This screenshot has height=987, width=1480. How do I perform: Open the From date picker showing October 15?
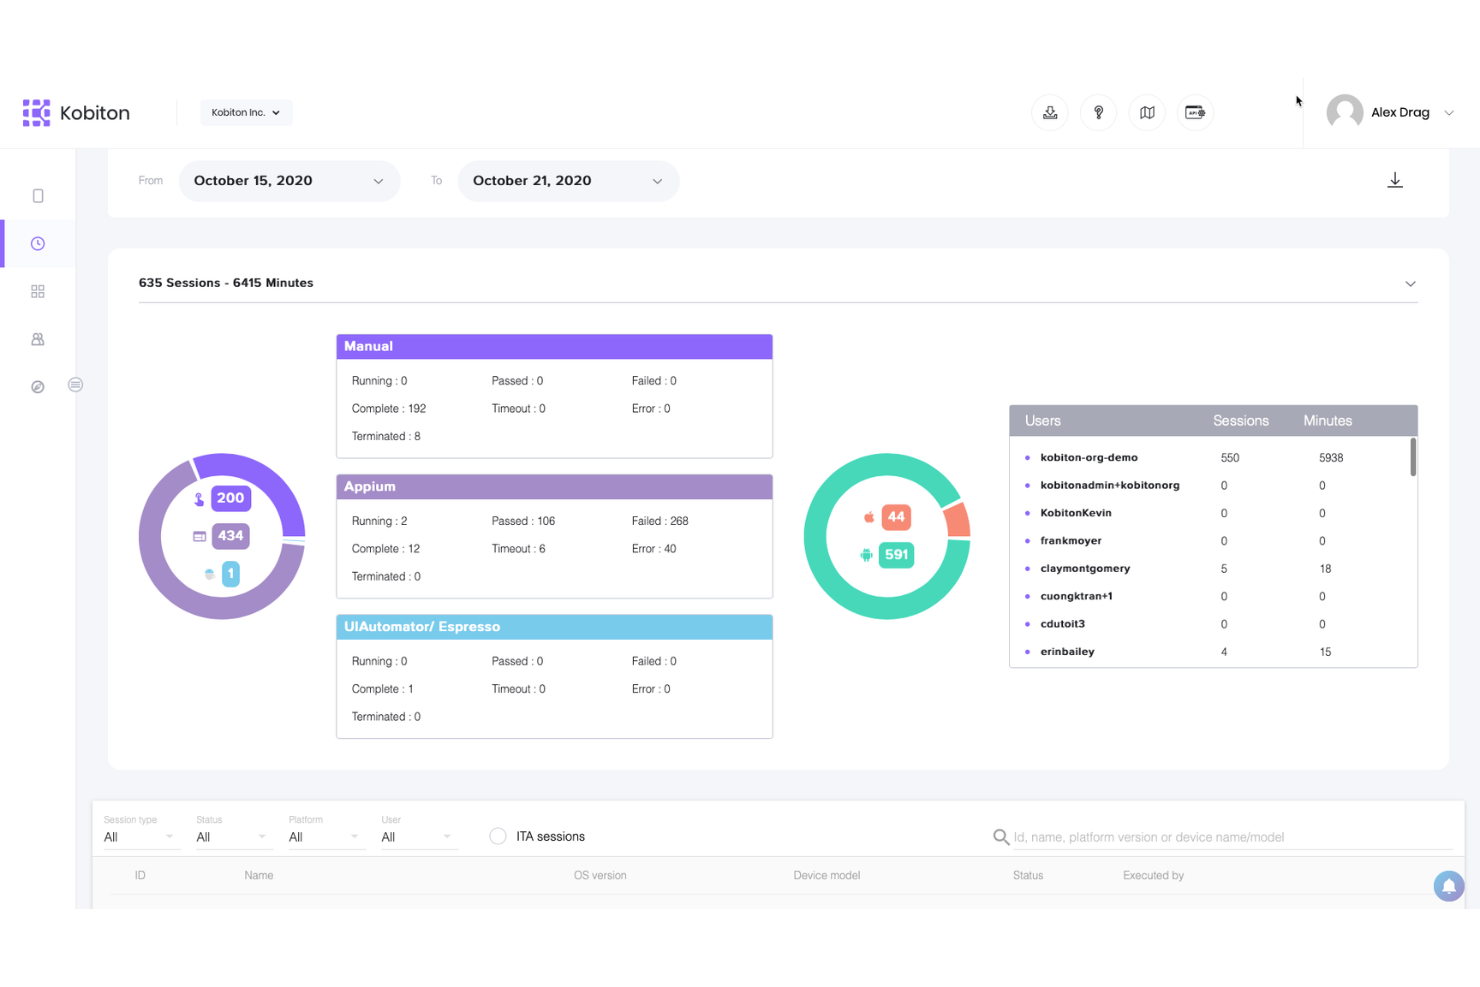point(289,181)
